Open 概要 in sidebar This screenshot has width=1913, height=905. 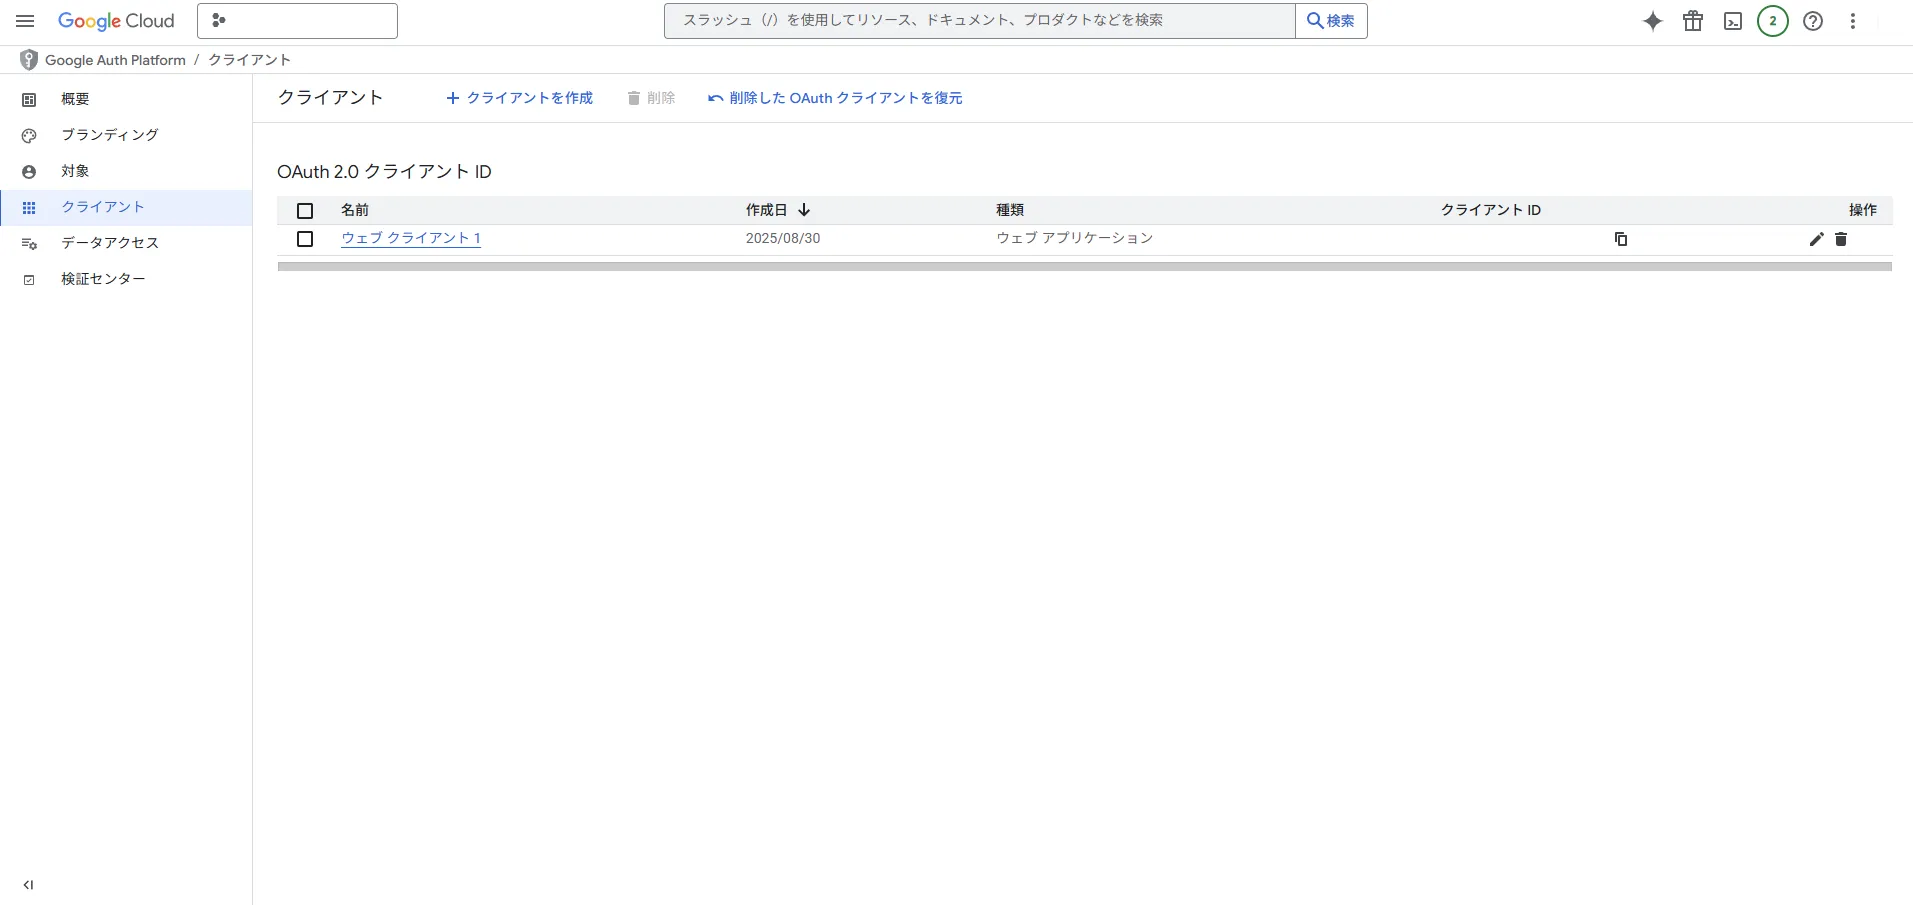coord(126,99)
